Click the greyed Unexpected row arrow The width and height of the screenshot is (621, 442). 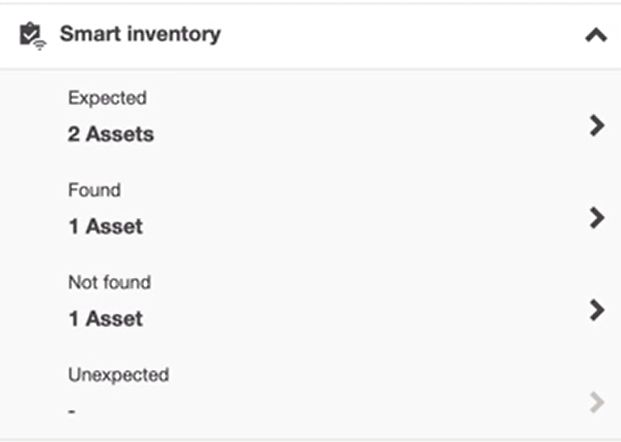(x=597, y=402)
